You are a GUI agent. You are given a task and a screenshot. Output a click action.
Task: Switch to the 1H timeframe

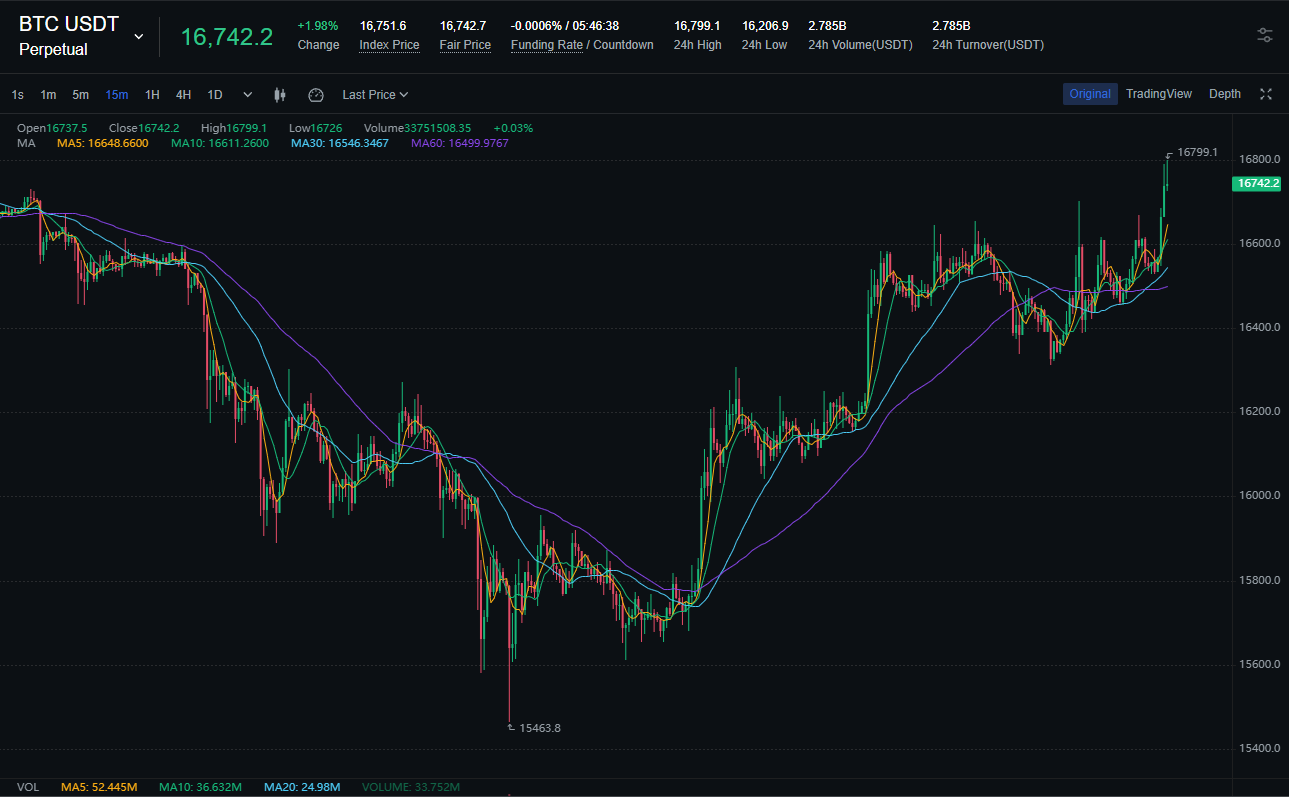pyautogui.click(x=152, y=95)
